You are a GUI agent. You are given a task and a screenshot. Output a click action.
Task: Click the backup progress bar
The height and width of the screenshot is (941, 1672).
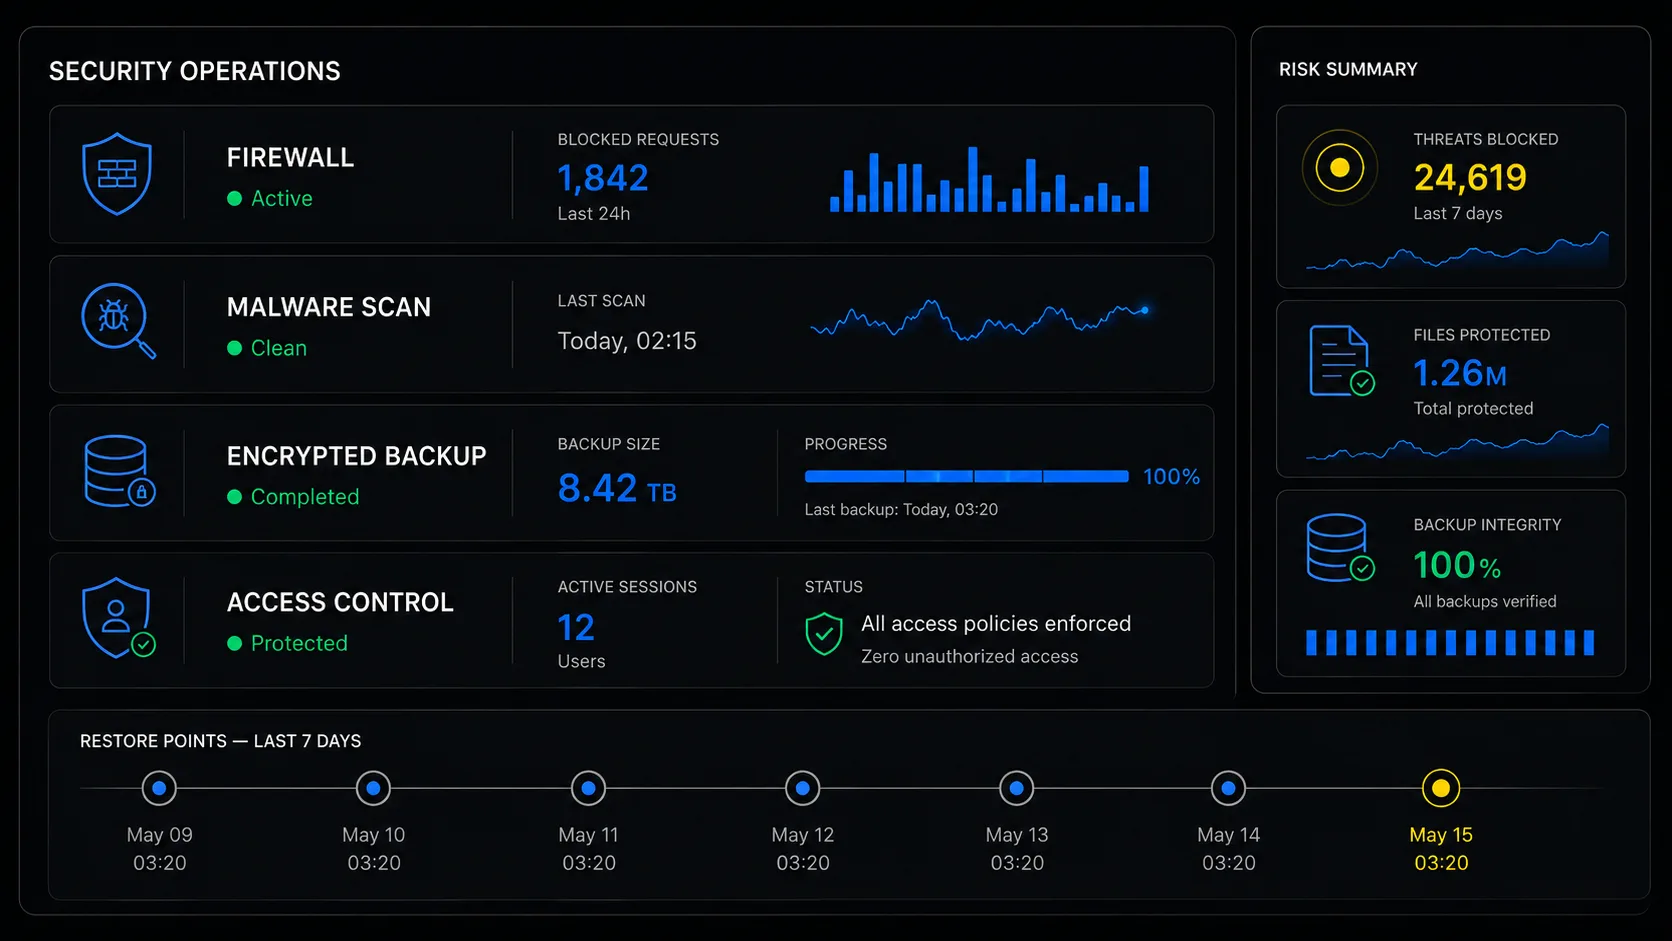click(966, 477)
